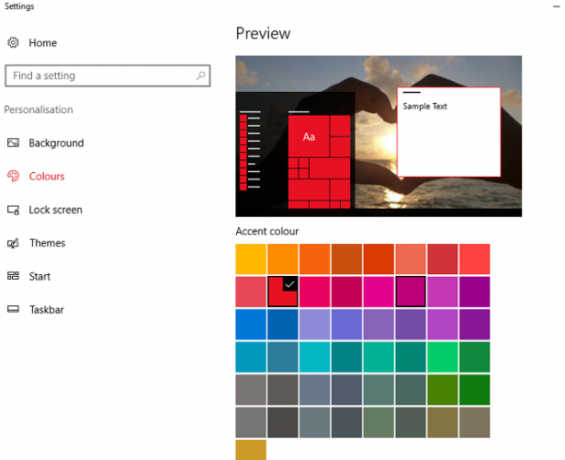Click the search magnifier icon

(201, 75)
